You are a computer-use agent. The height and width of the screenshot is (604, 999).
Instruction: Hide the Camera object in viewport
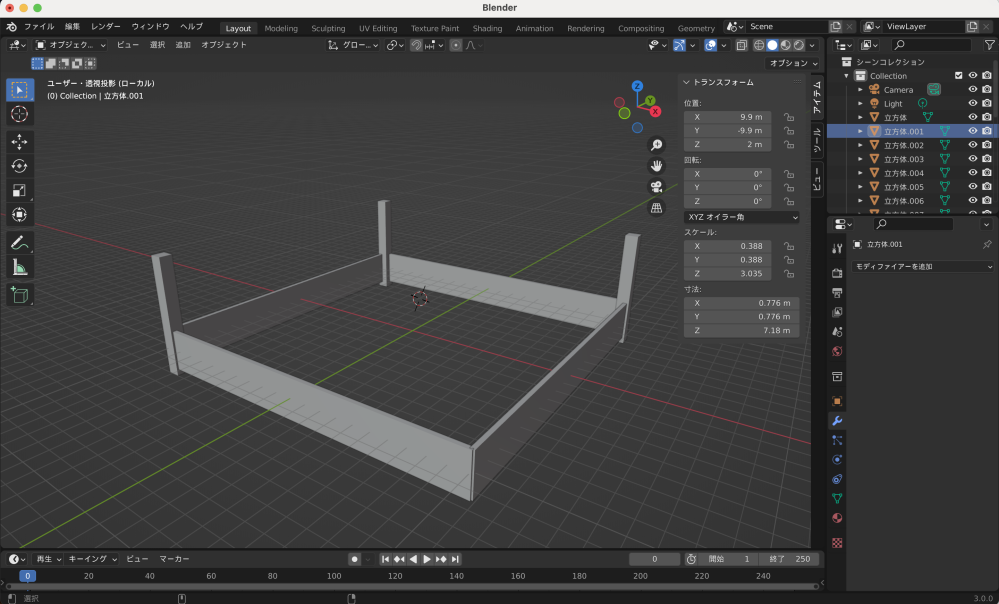coord(973,89)
